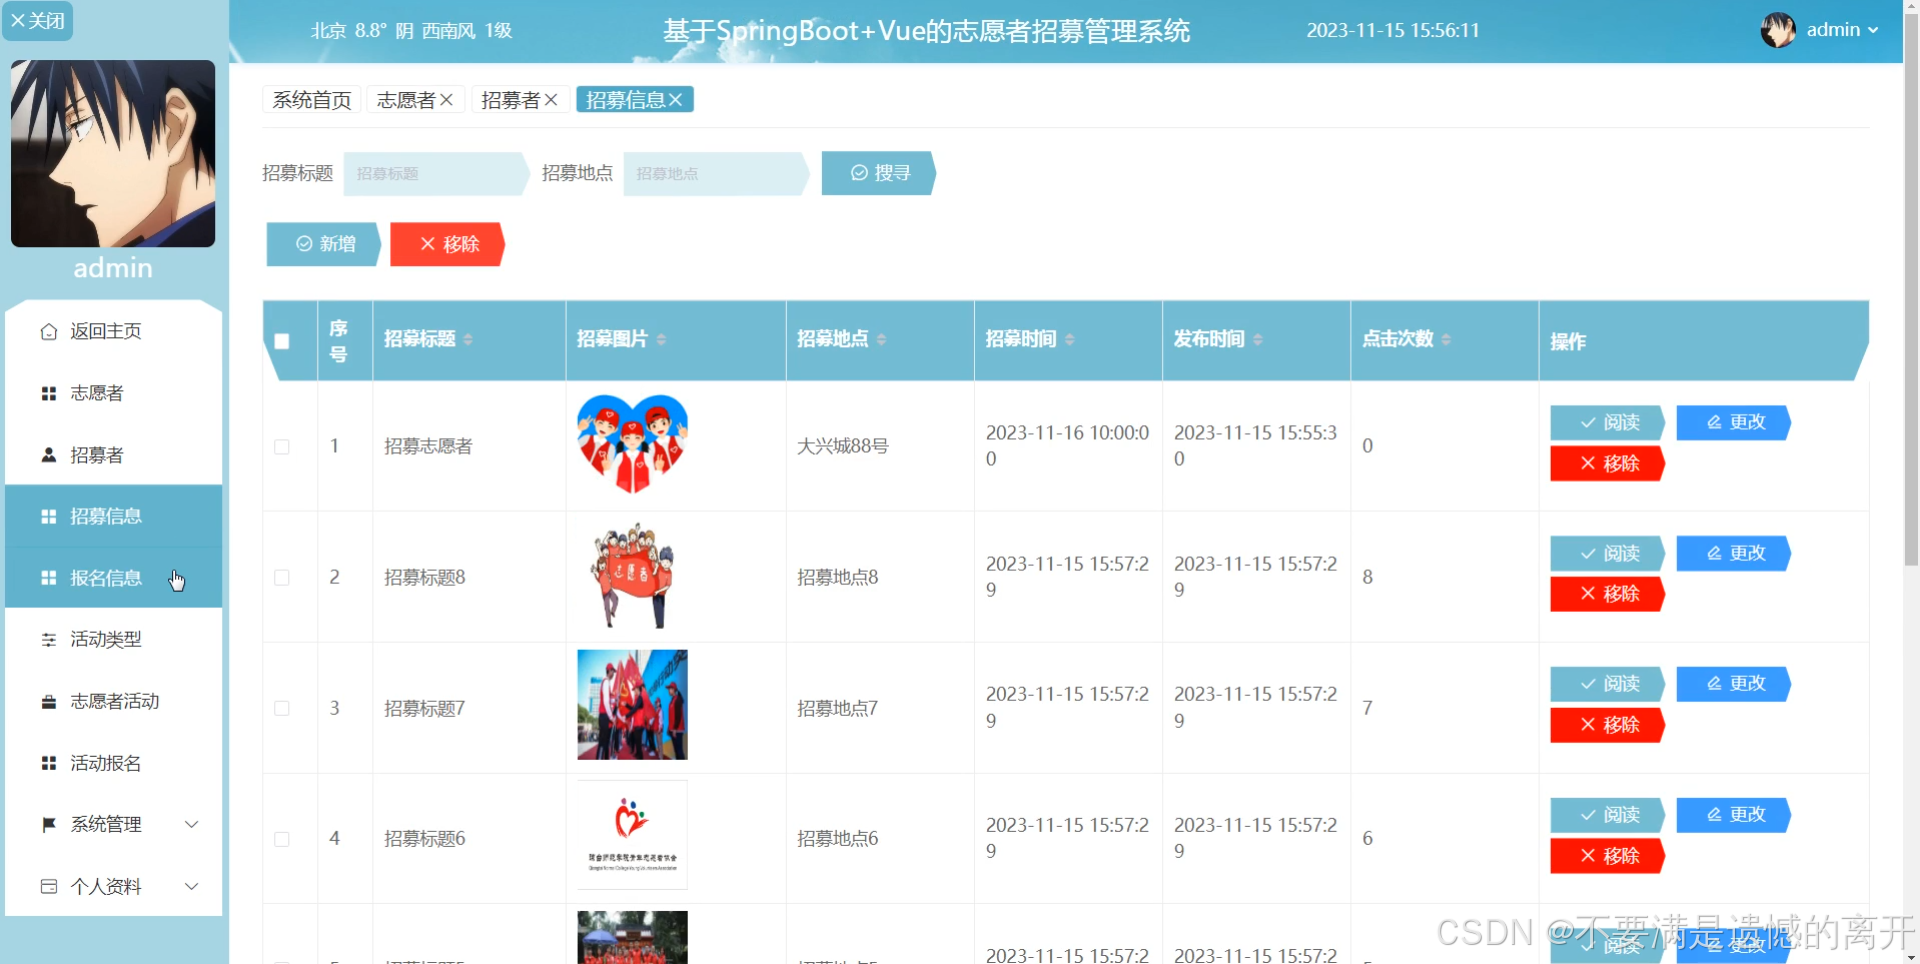Open the heart-shaped image of 招募志愿者 row
This screenshot has height=964, width=1920.
tap(632, 443)
